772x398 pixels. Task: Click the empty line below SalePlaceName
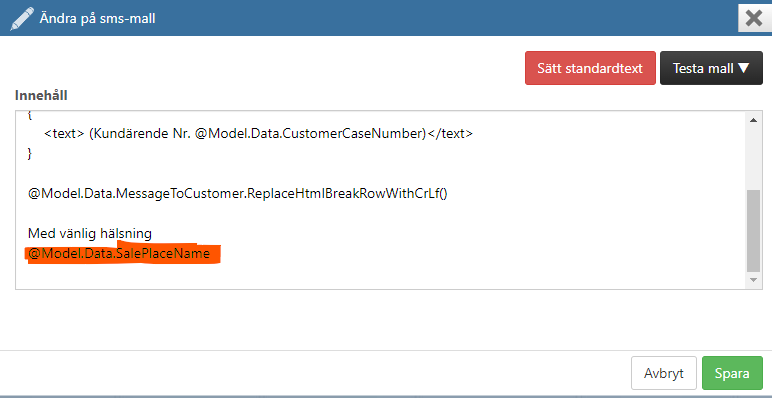382,274
